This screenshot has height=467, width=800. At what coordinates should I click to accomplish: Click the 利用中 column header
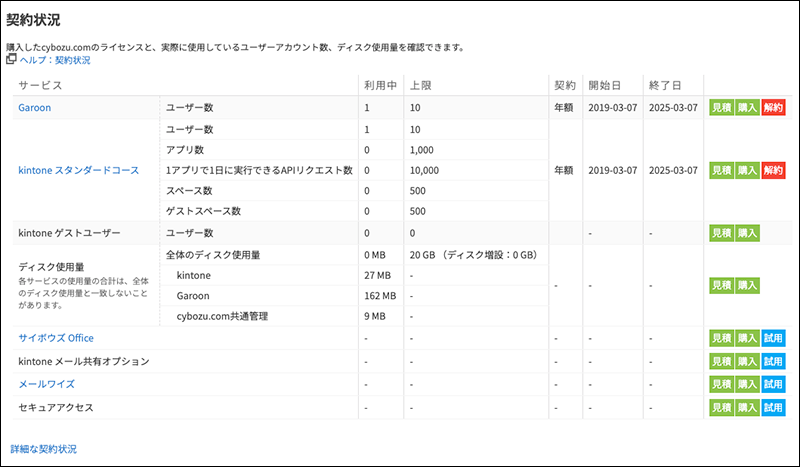pos(380,85)
